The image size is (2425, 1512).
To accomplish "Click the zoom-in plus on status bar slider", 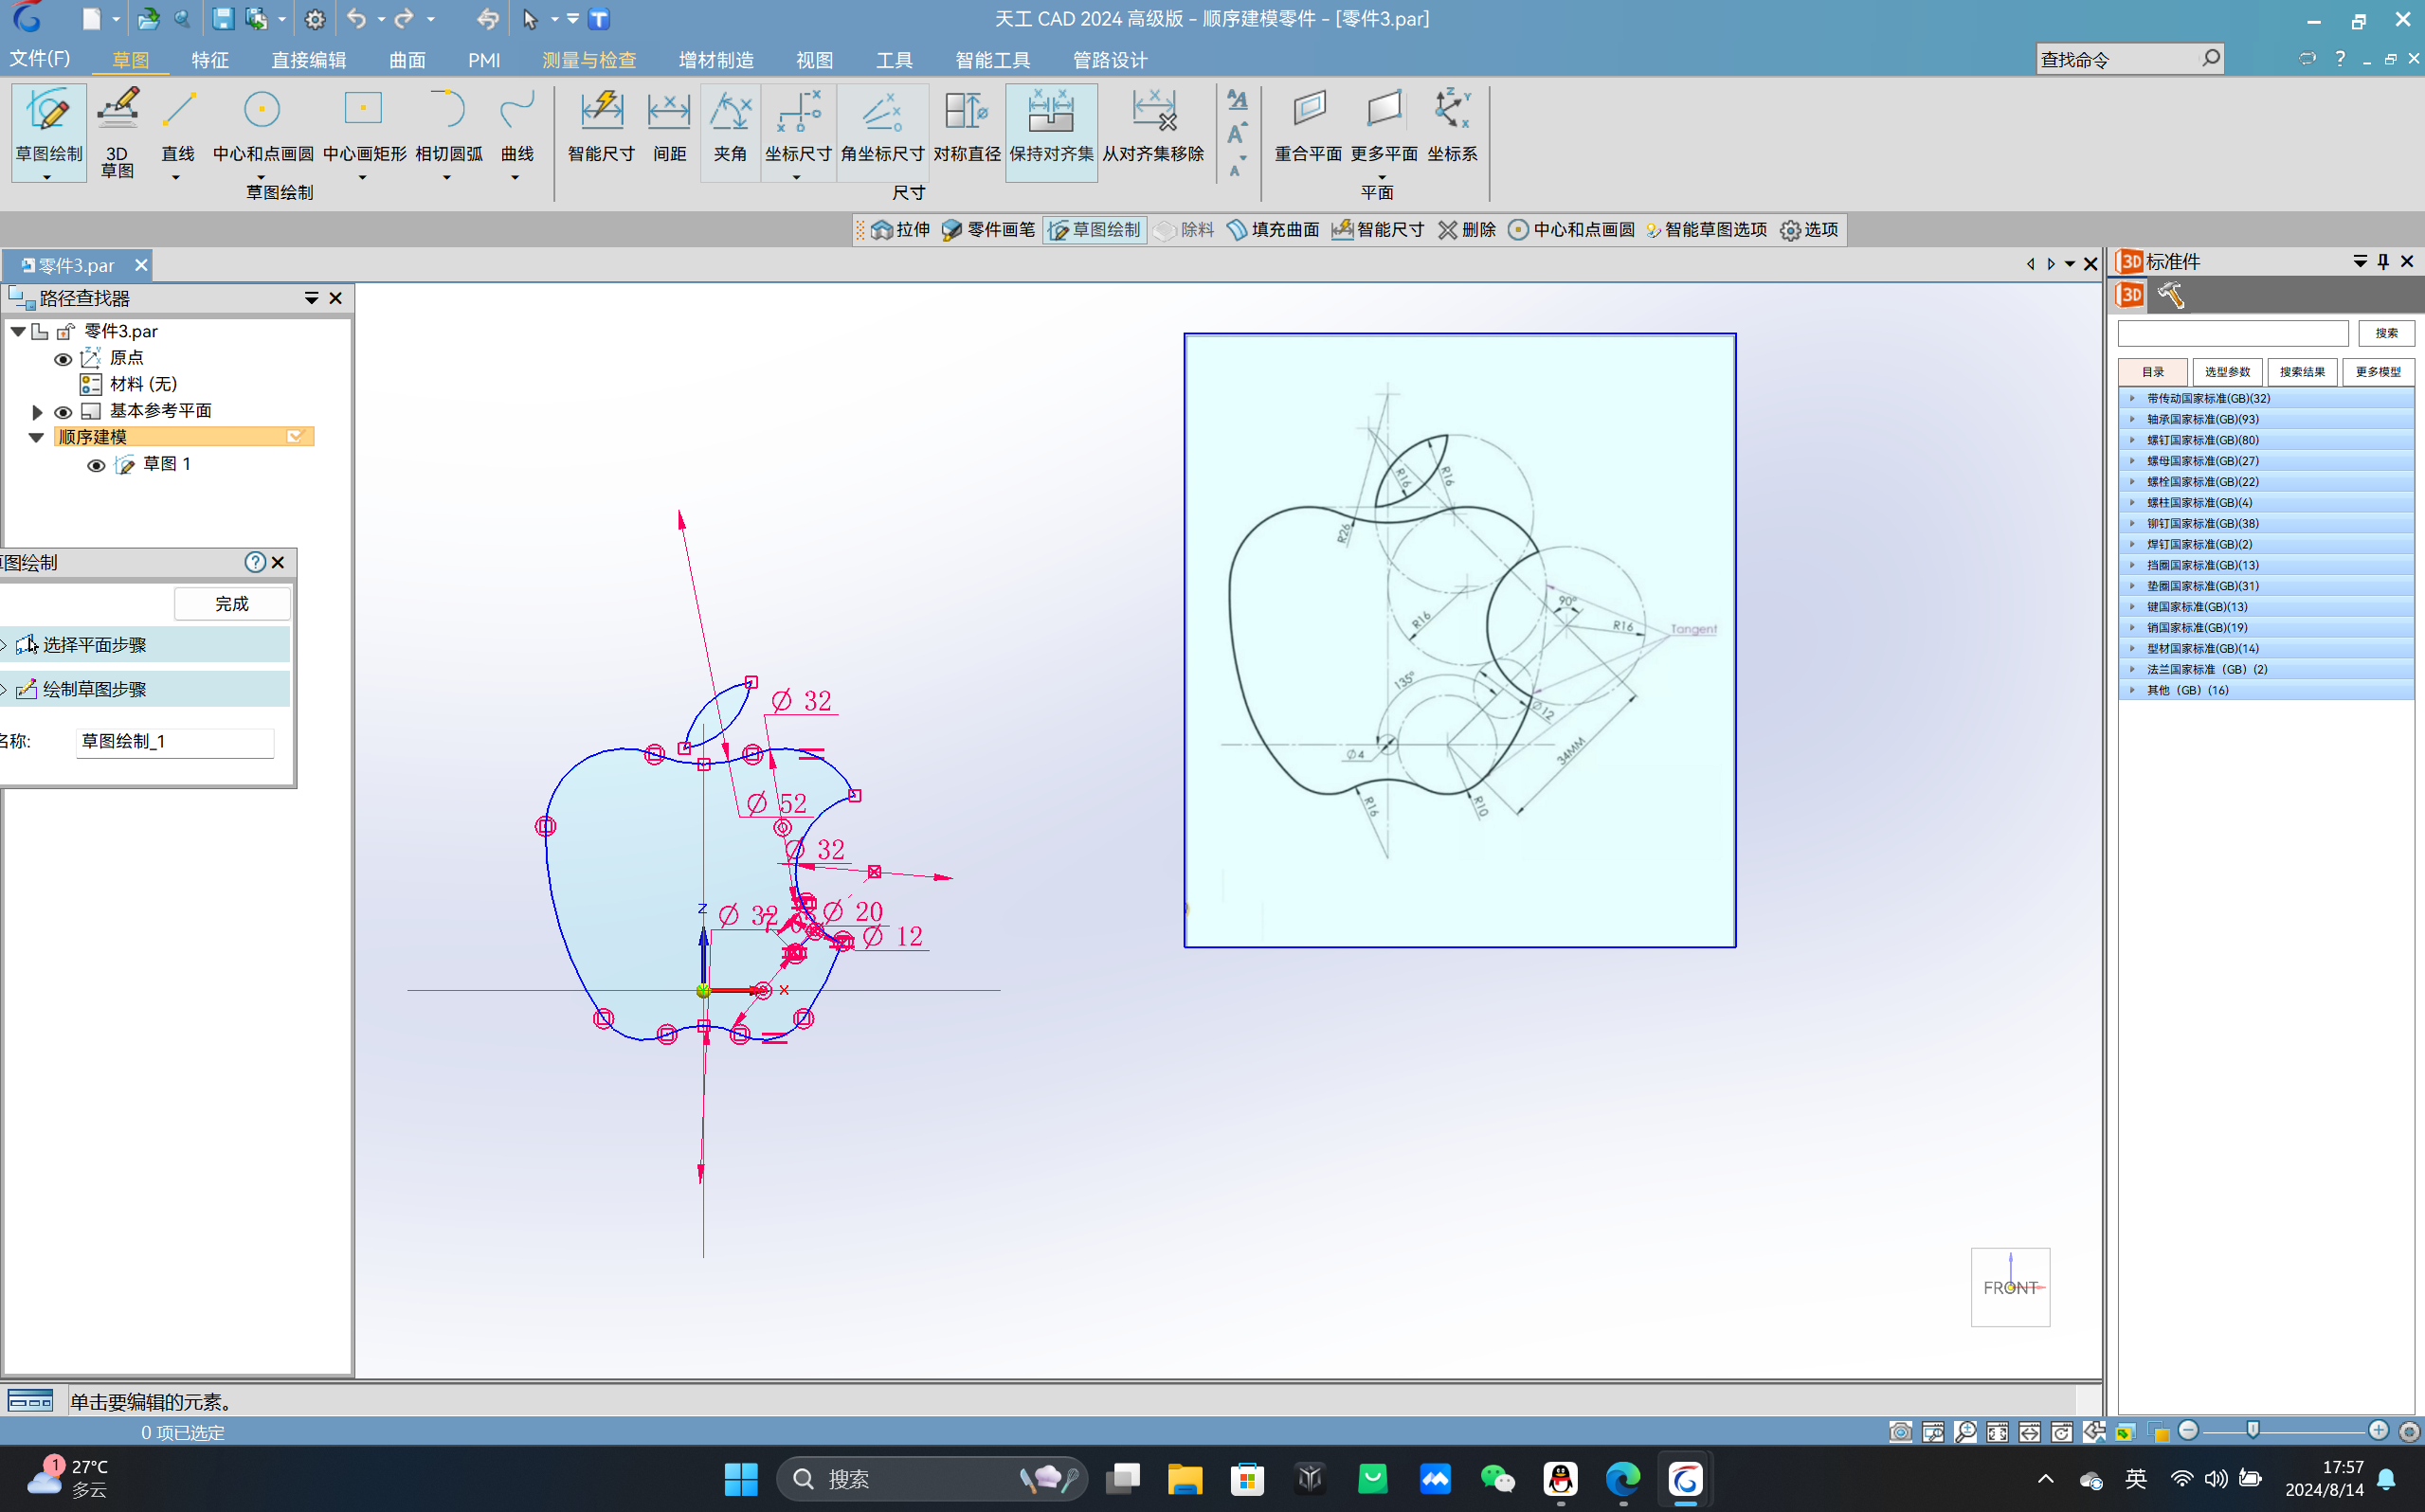I will [2378, 1431].
